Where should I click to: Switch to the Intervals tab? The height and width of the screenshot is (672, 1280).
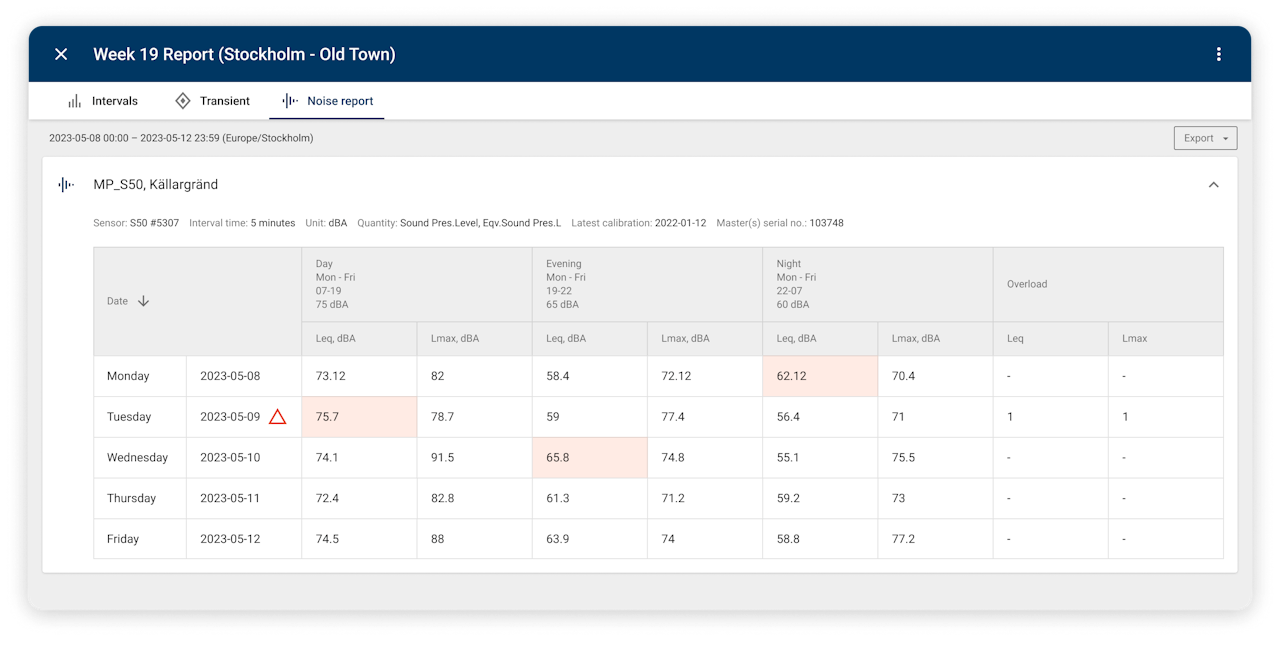pos(103,101)
